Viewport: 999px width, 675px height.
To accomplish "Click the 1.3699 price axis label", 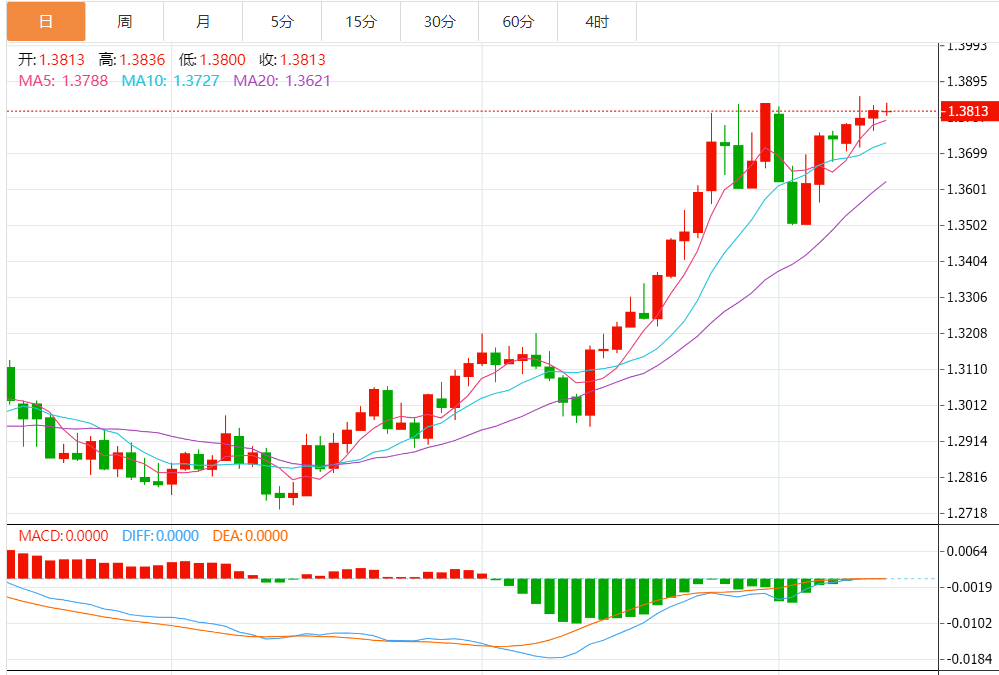I will pyautogui.click(x=967, y=153).
